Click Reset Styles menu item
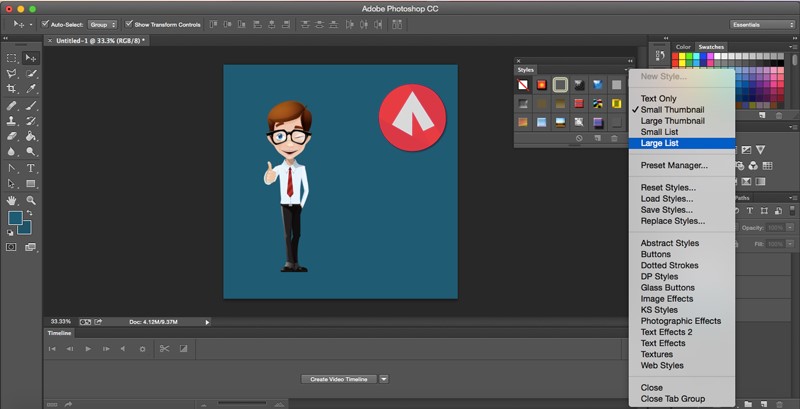The width and height of the screenshot is (800, 409). (668, 188)
